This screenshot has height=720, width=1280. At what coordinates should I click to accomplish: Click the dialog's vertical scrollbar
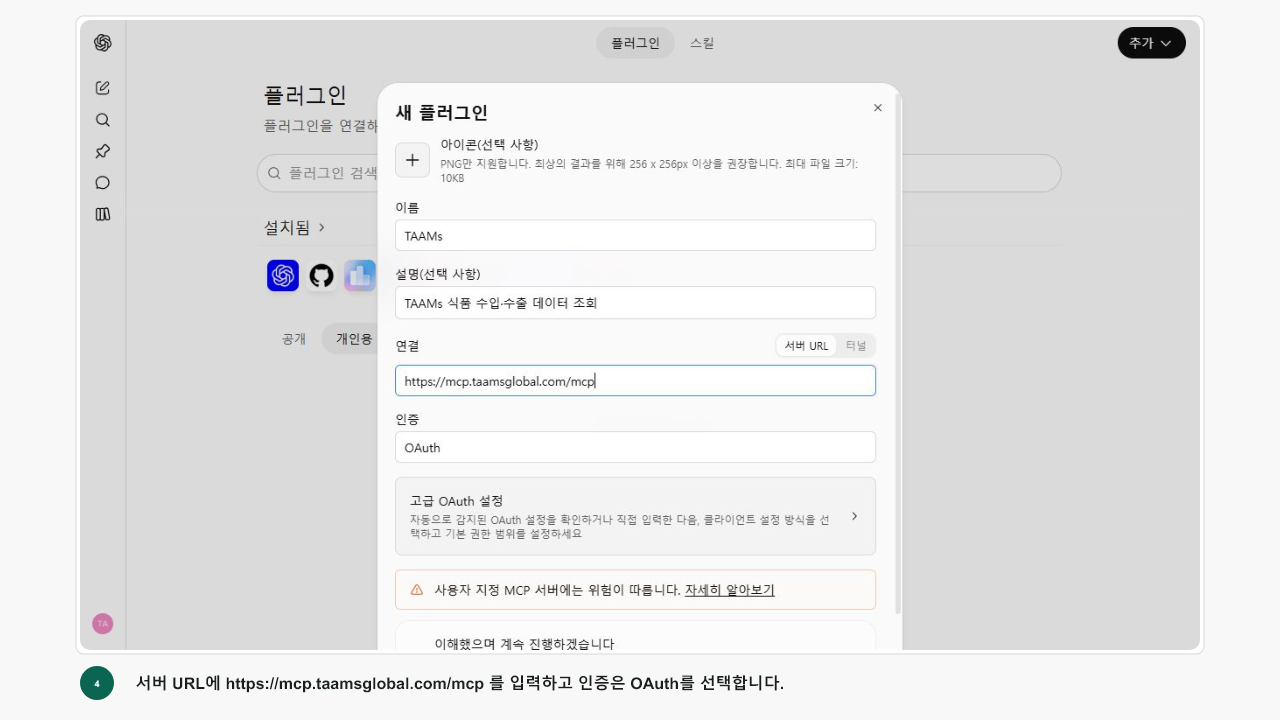tap(898, 355)
